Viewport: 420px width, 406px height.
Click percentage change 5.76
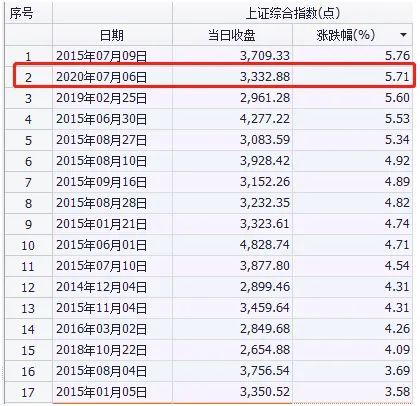[x=397, y=55]
